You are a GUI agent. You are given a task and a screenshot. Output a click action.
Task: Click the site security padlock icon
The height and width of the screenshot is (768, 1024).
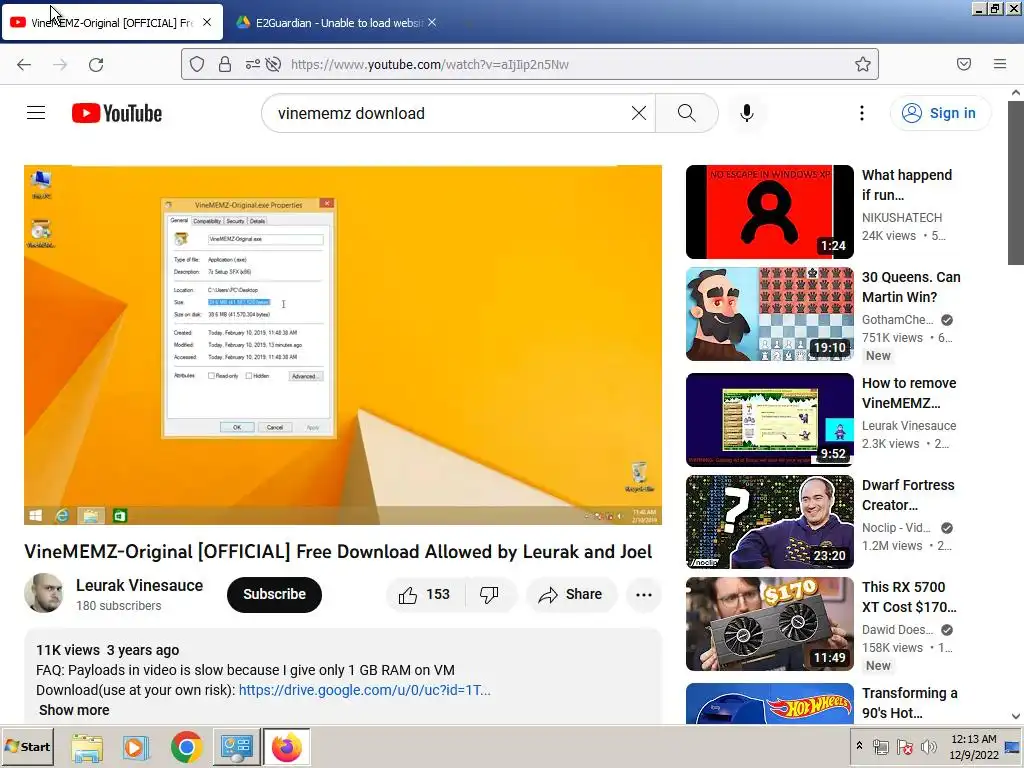tap(225, 64)
